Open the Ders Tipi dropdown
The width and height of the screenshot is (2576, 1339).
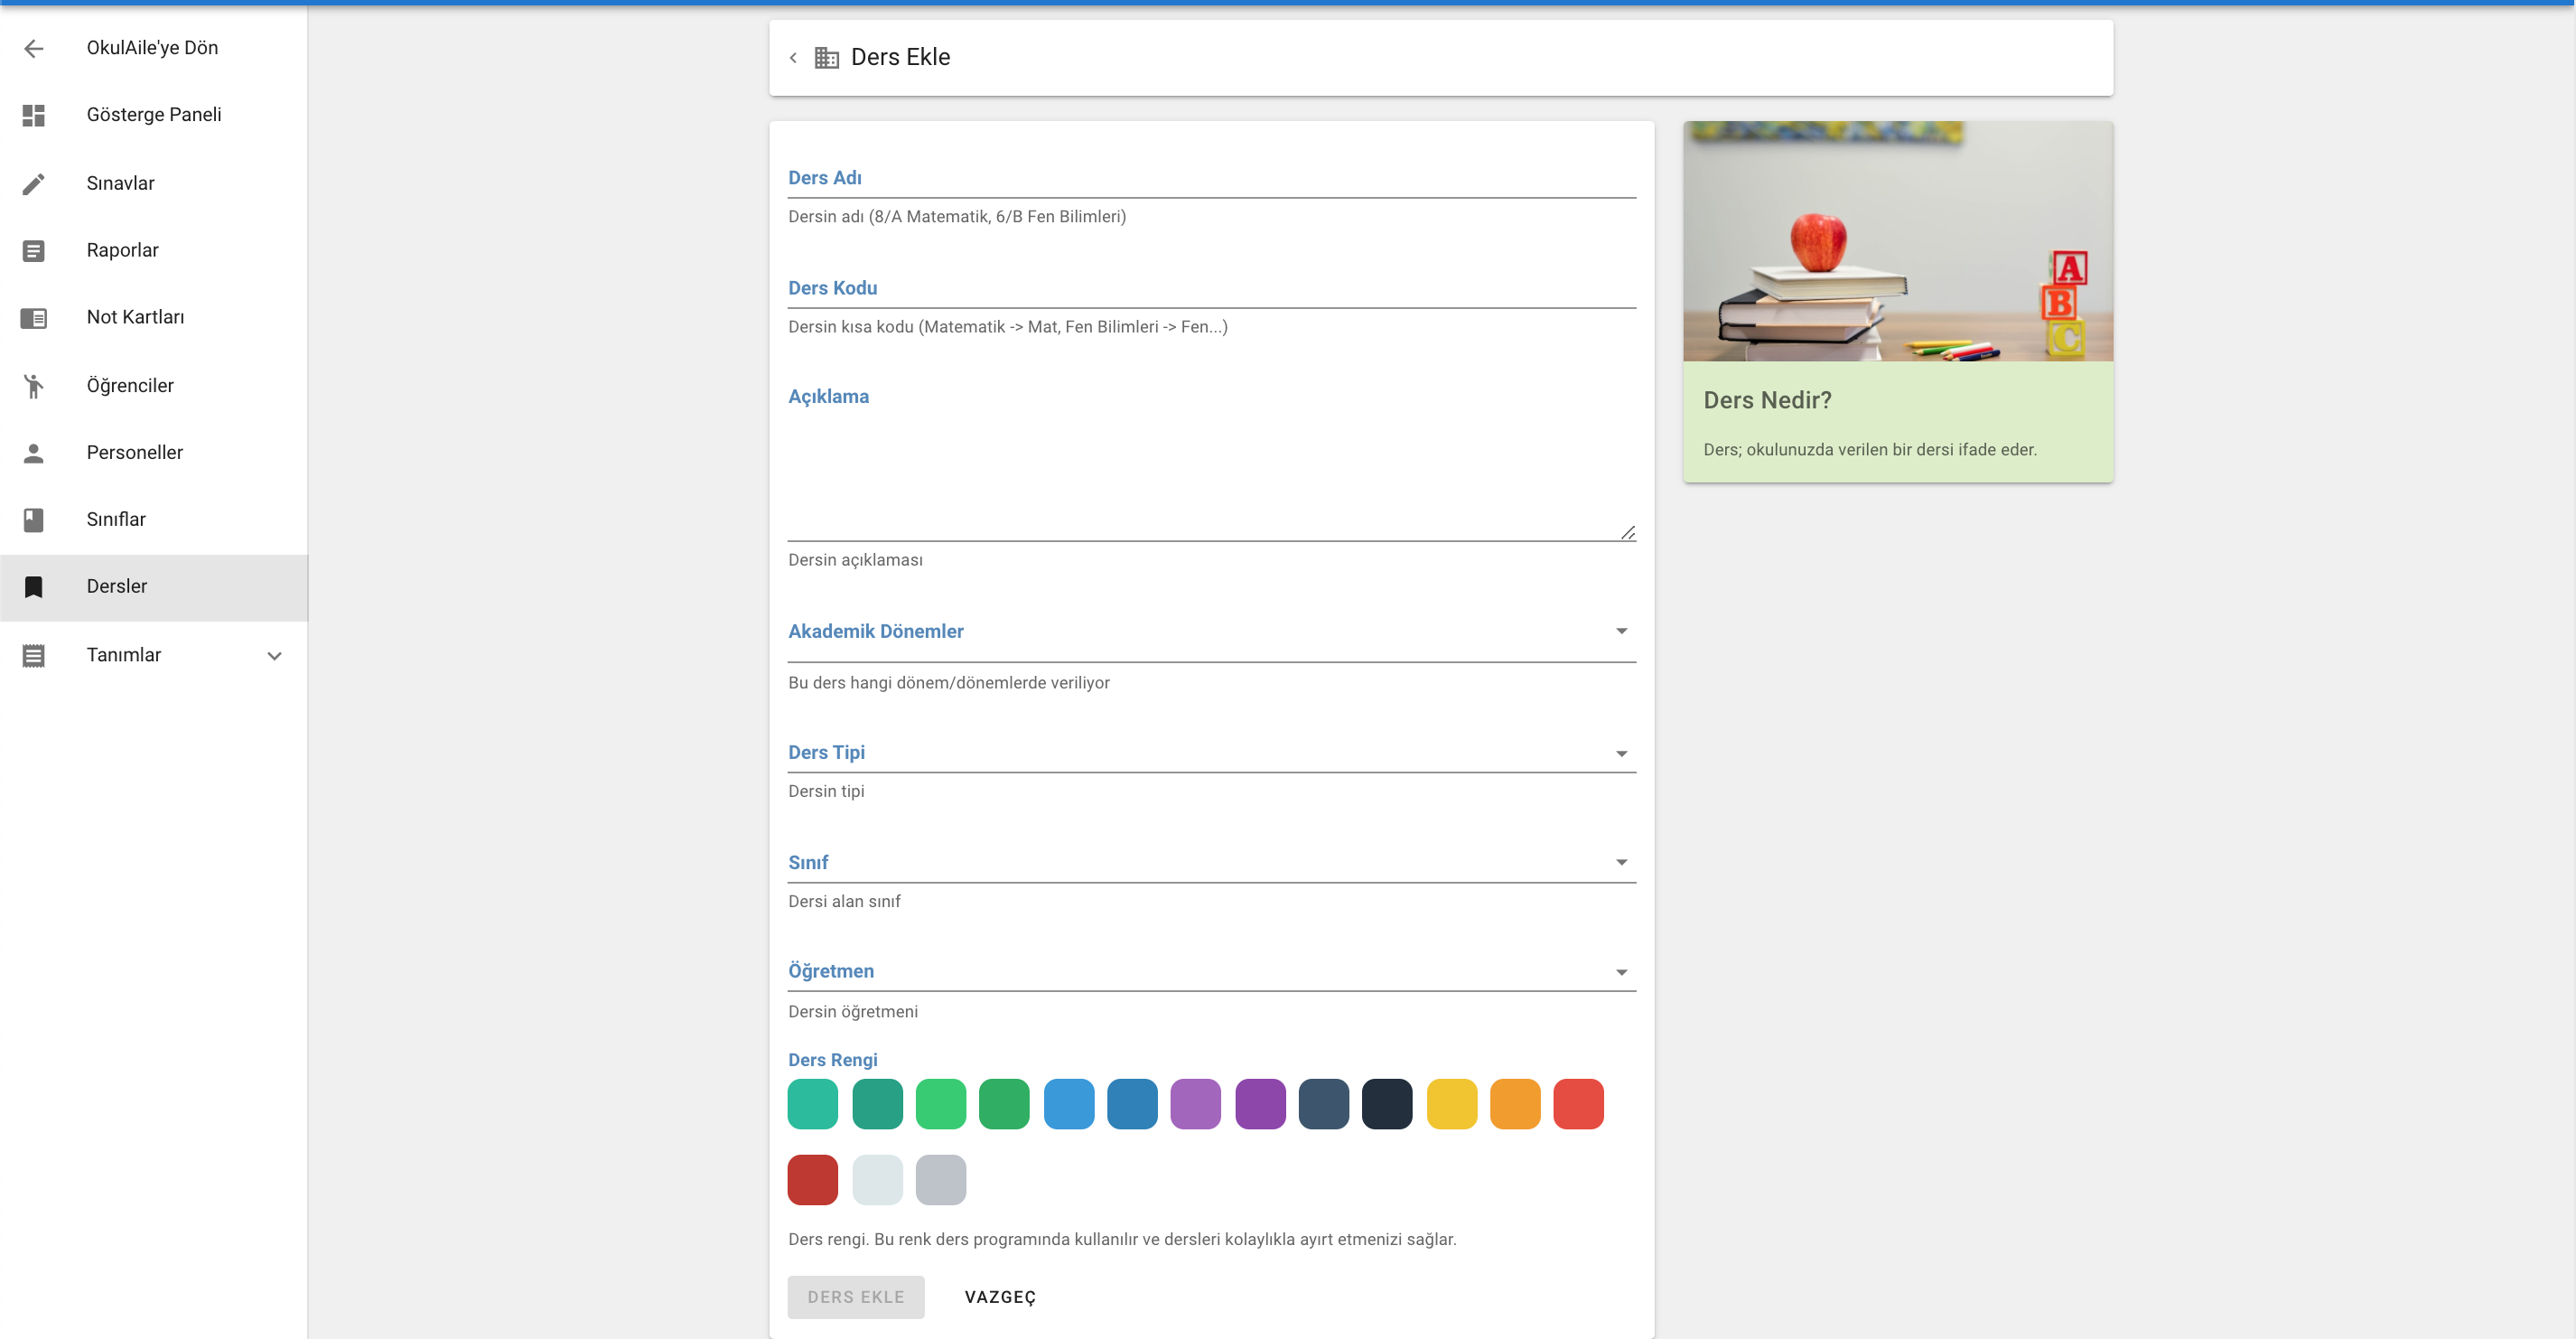point(1212,752)
